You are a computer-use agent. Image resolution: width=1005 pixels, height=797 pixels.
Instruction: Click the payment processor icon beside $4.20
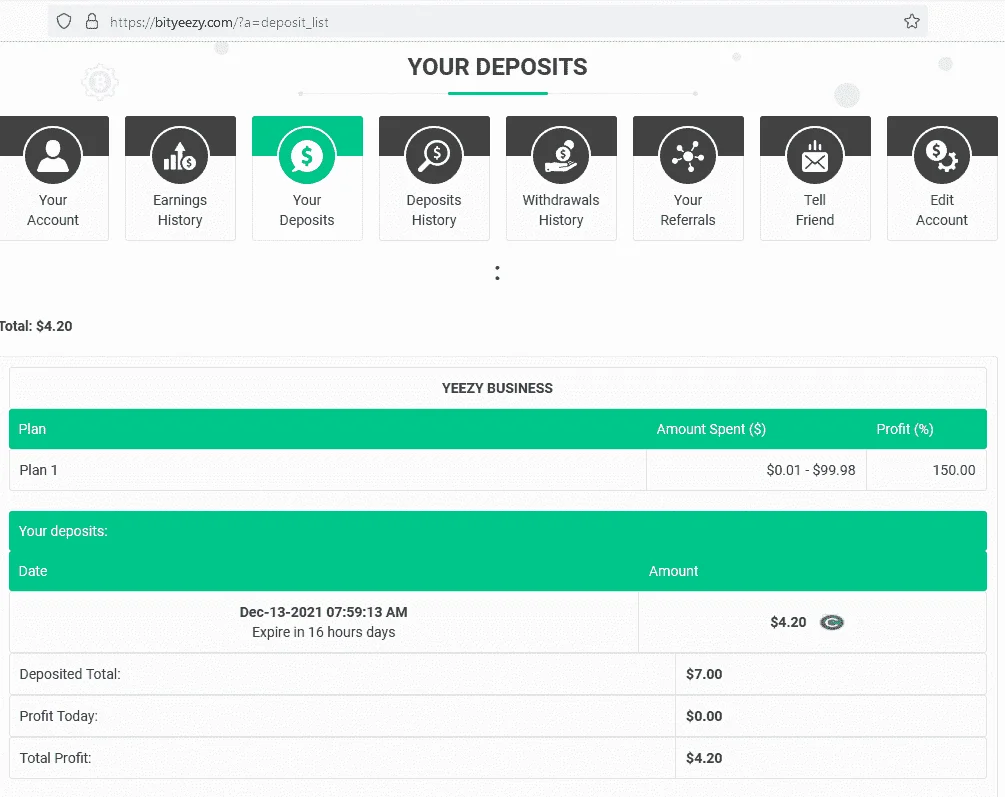[x=832, y=623]
